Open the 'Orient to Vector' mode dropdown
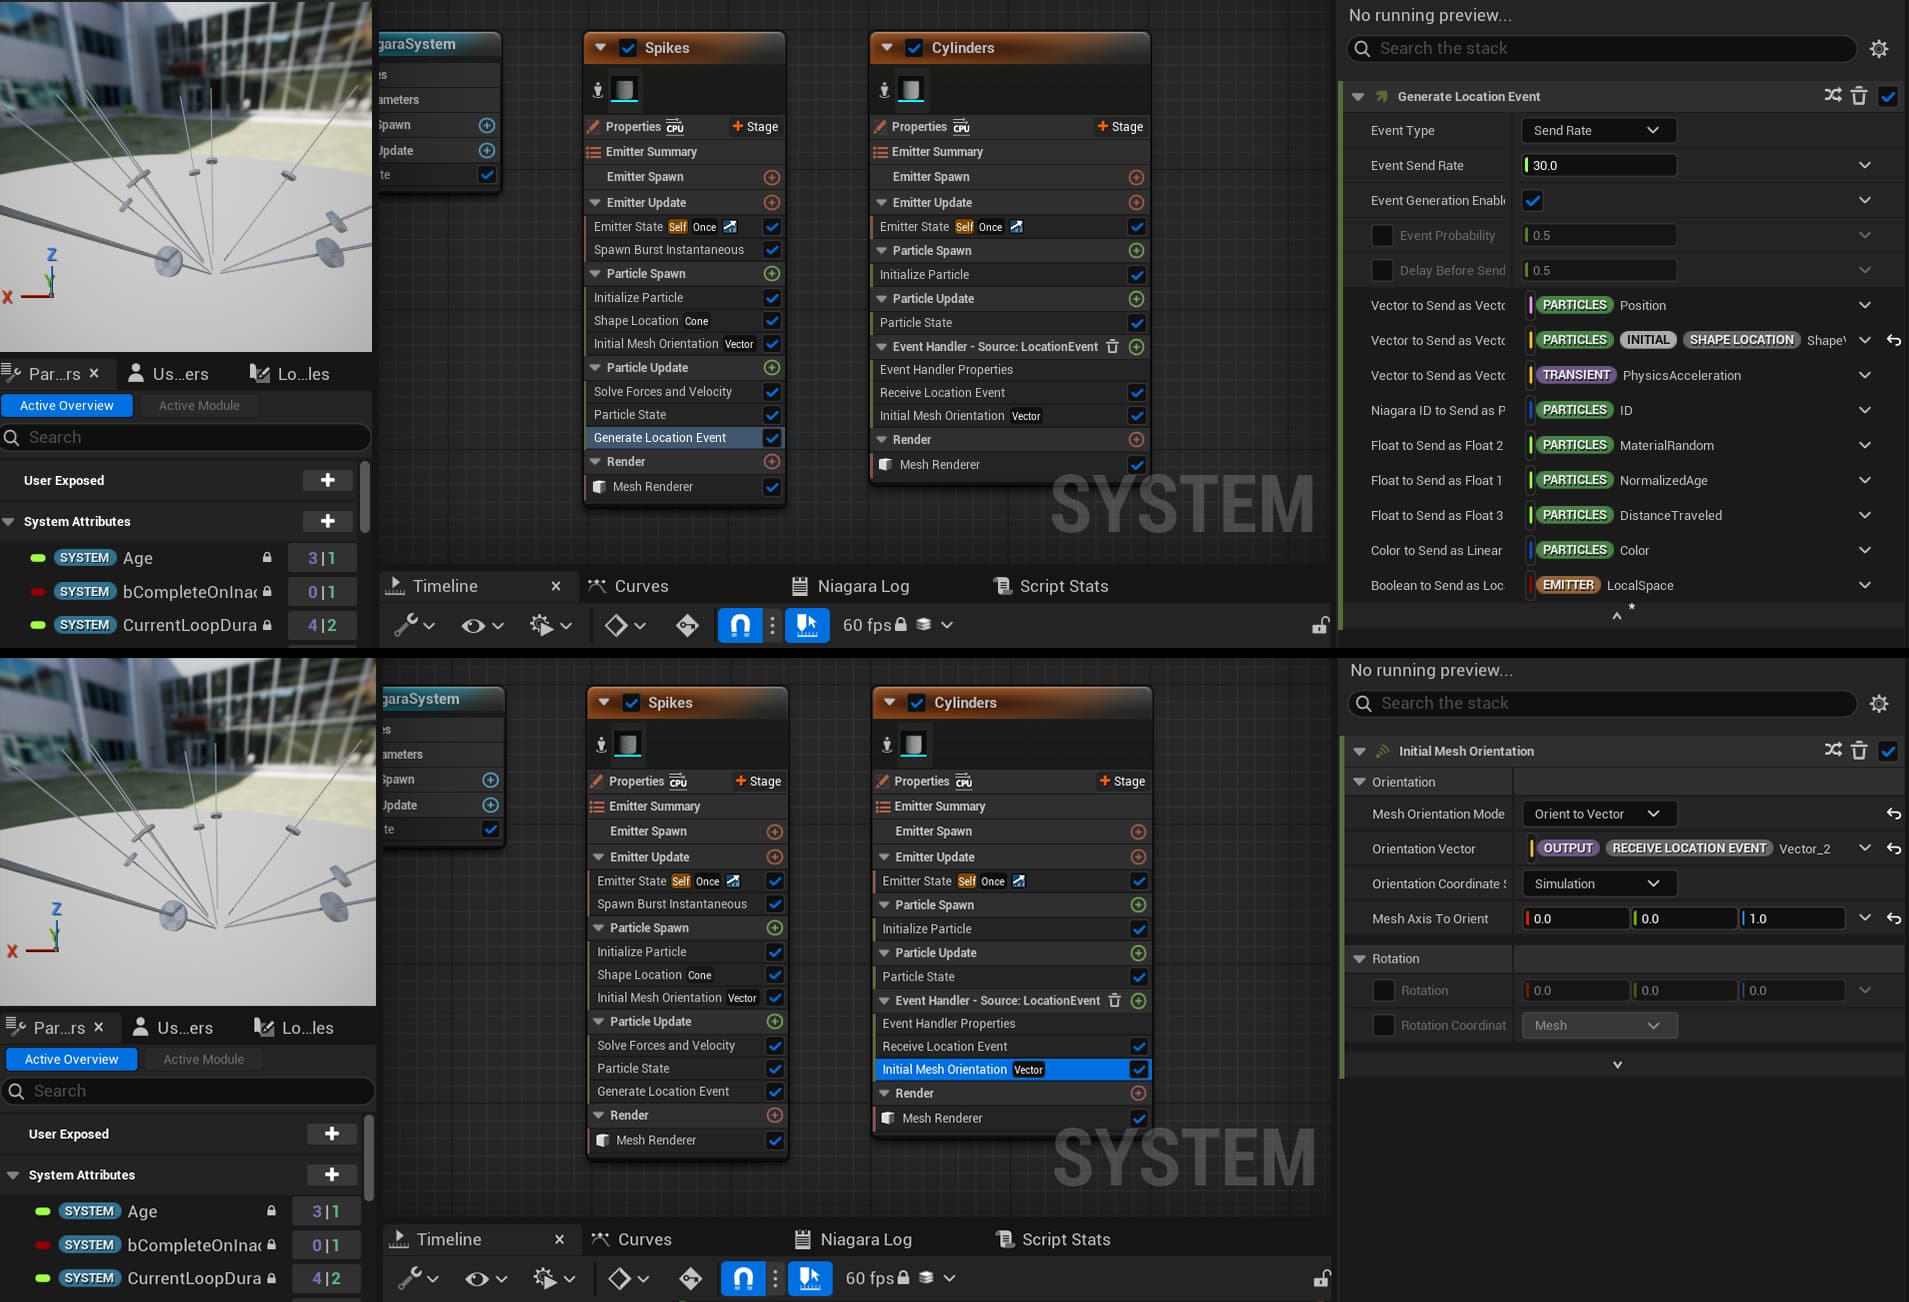 coord(1597,814)
